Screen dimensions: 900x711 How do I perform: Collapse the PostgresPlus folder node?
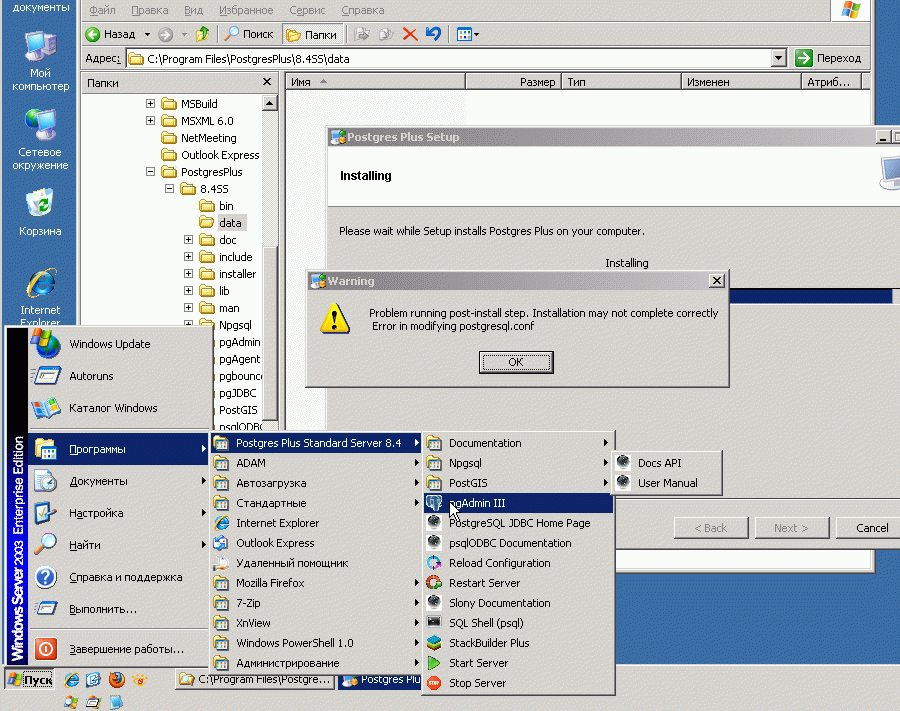pyautogui.click(x=150, y=172)
